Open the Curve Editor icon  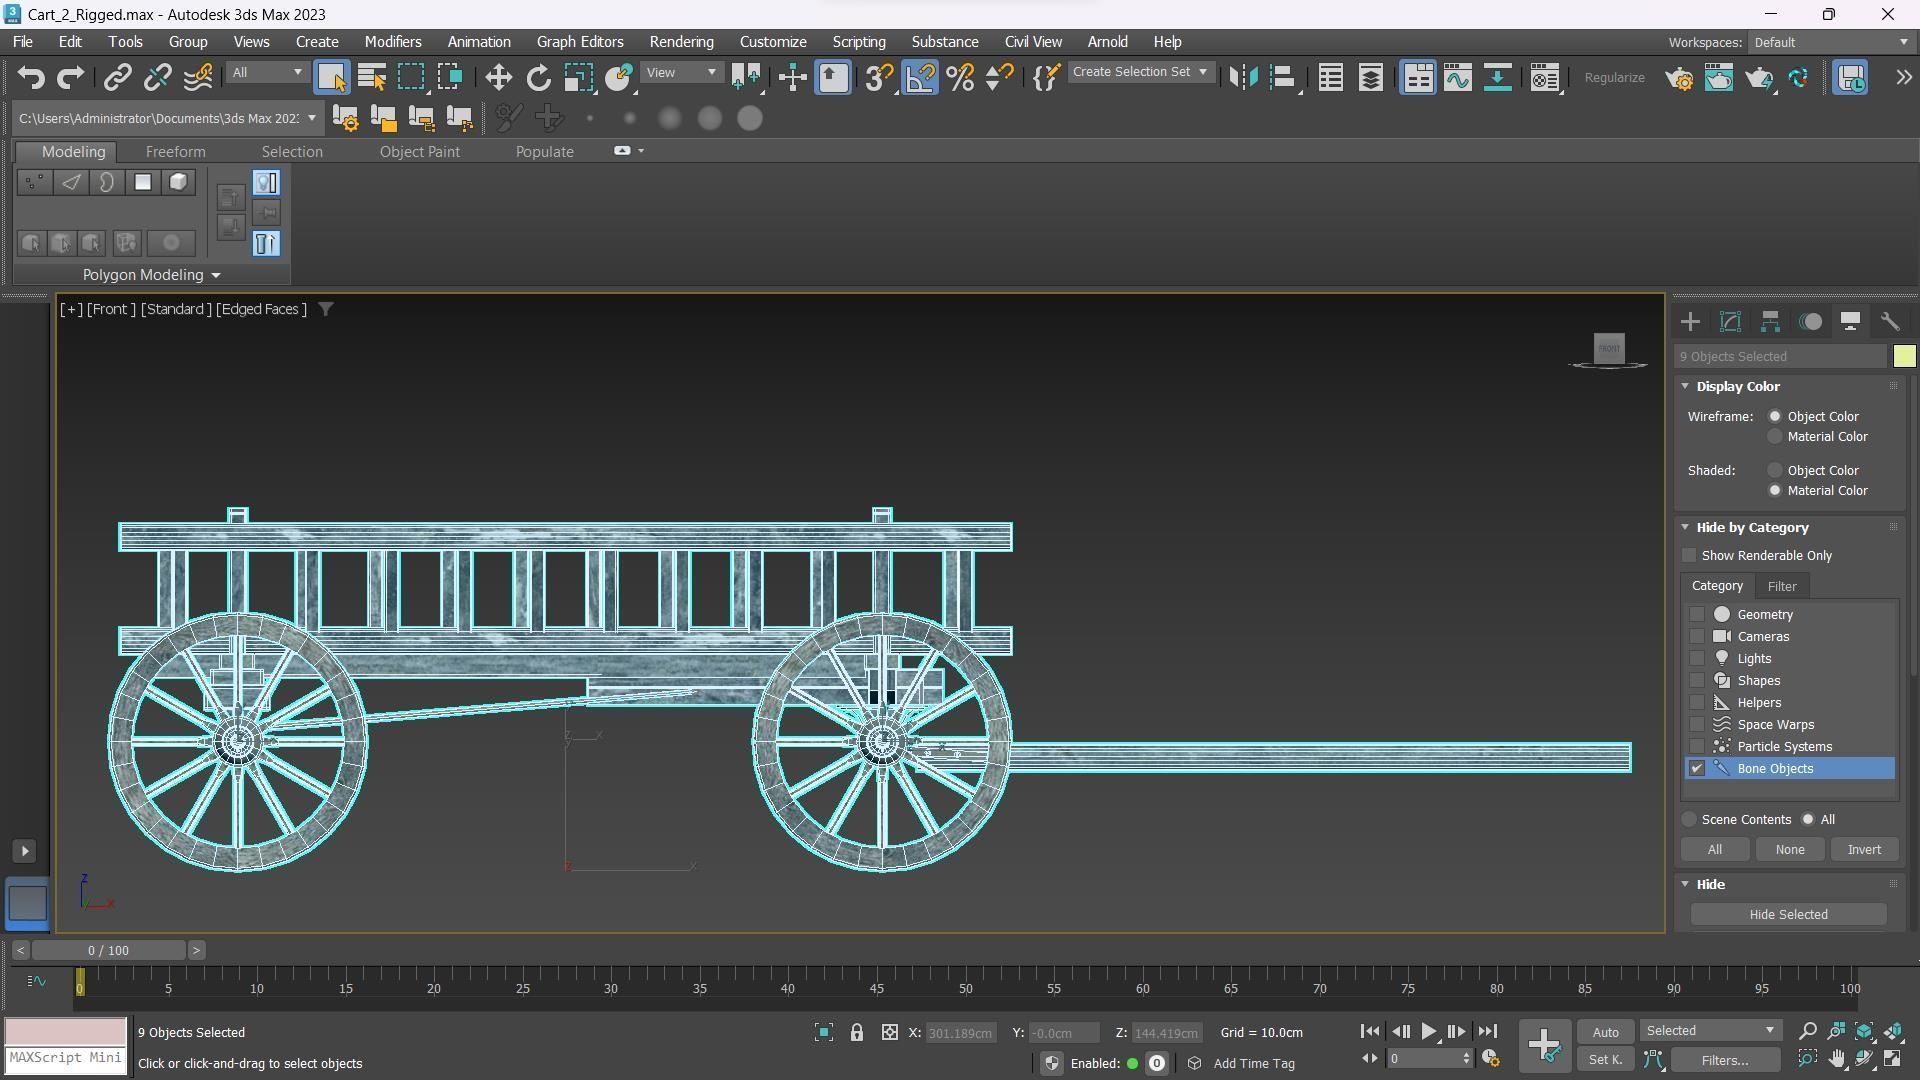[1457, 78]
